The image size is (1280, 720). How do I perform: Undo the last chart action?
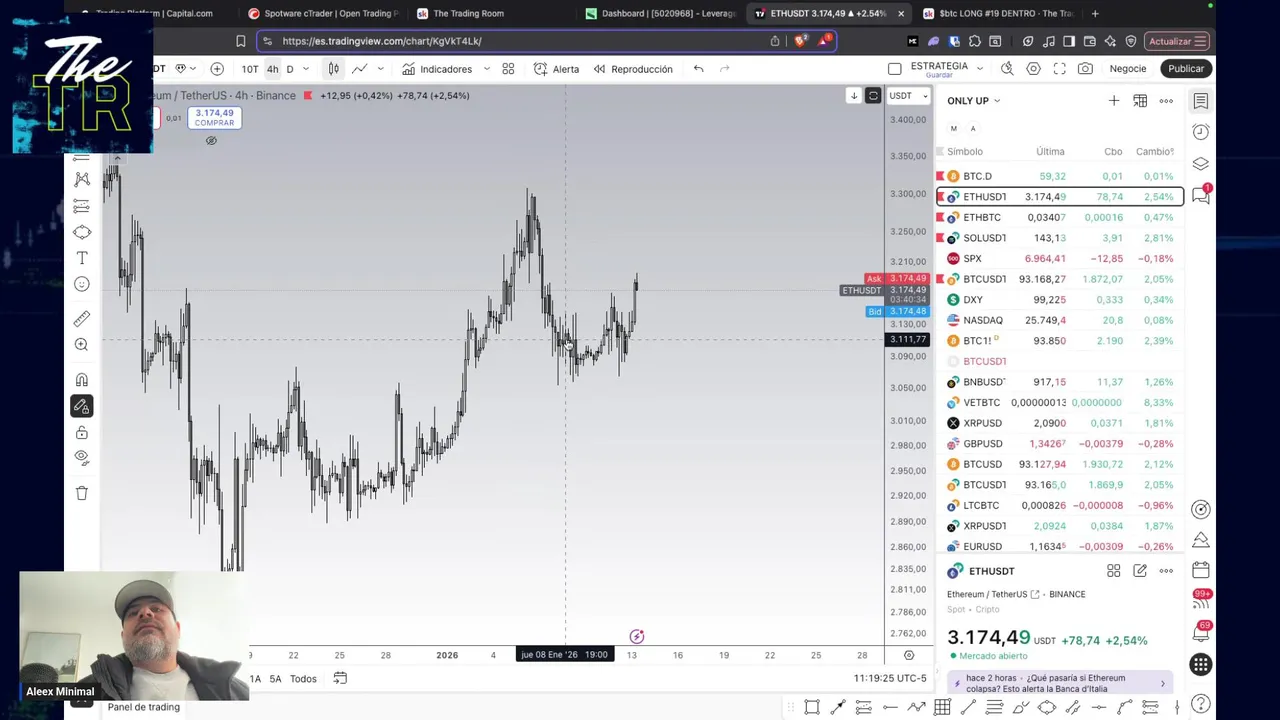tap(699, 69)
